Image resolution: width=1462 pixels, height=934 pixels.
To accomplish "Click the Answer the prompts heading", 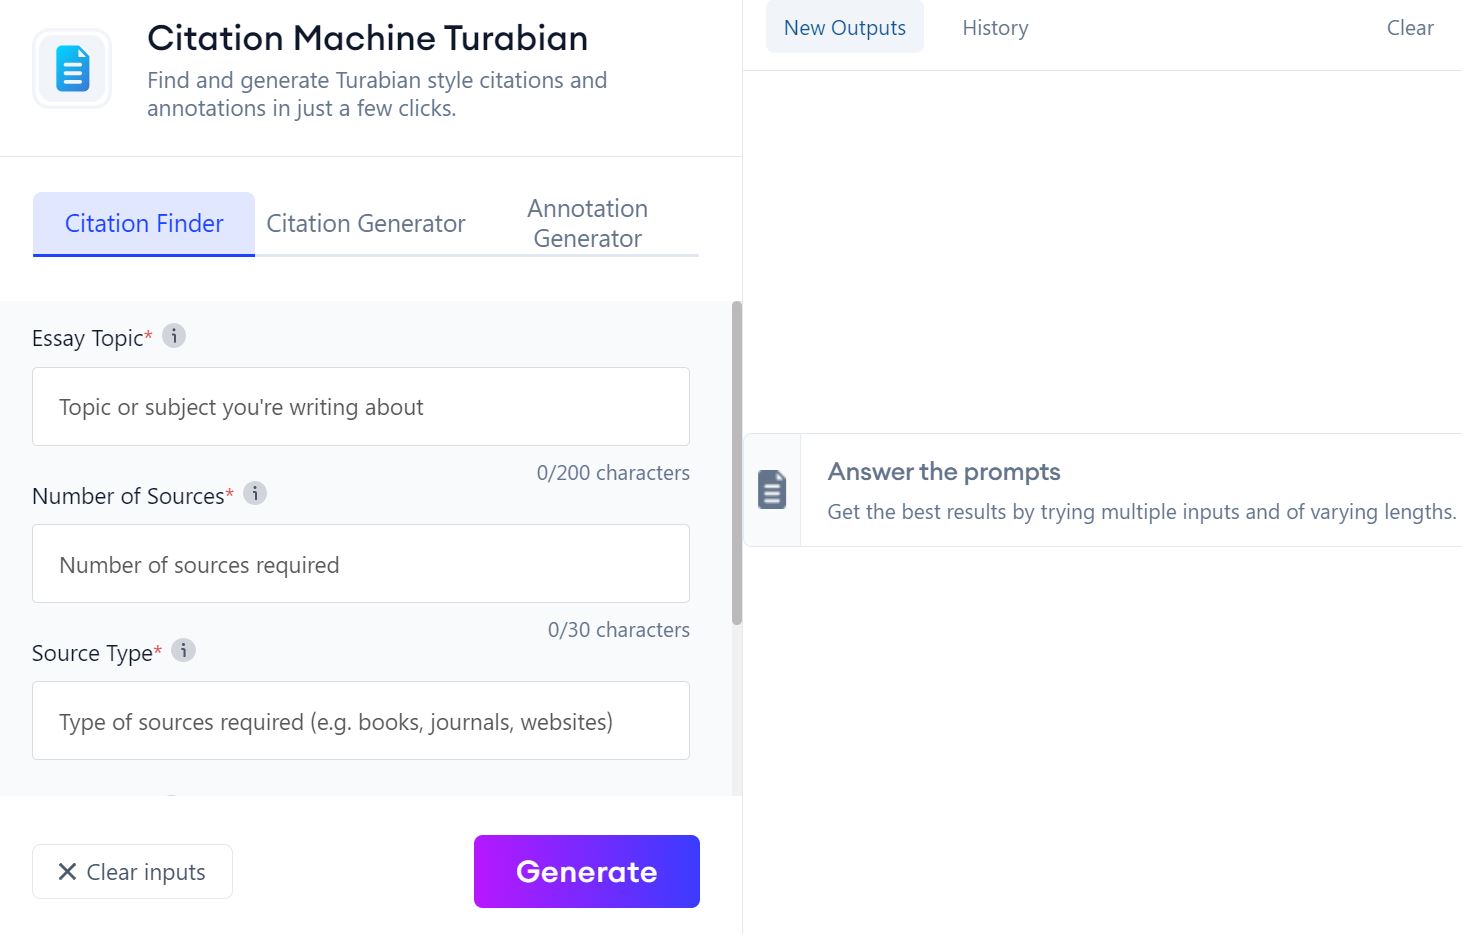I will coord(943,472).
